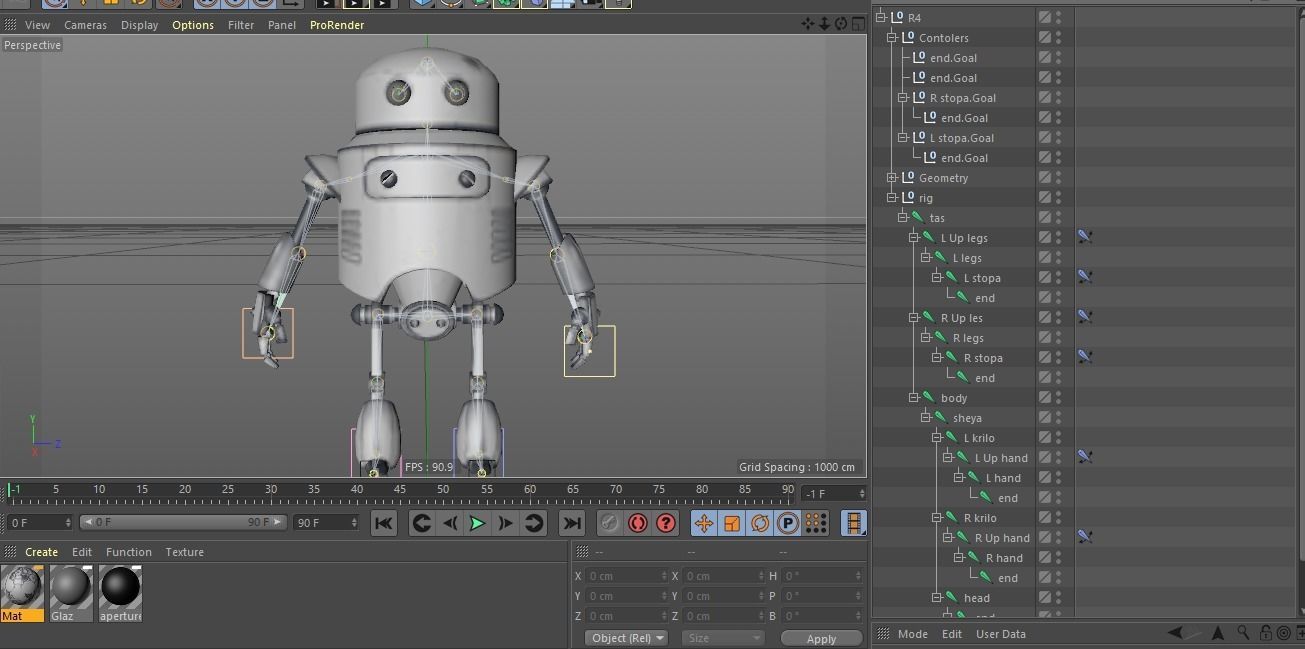The image size is (1305, 649).
Task: Go to the next key
Action: [534, 523]
